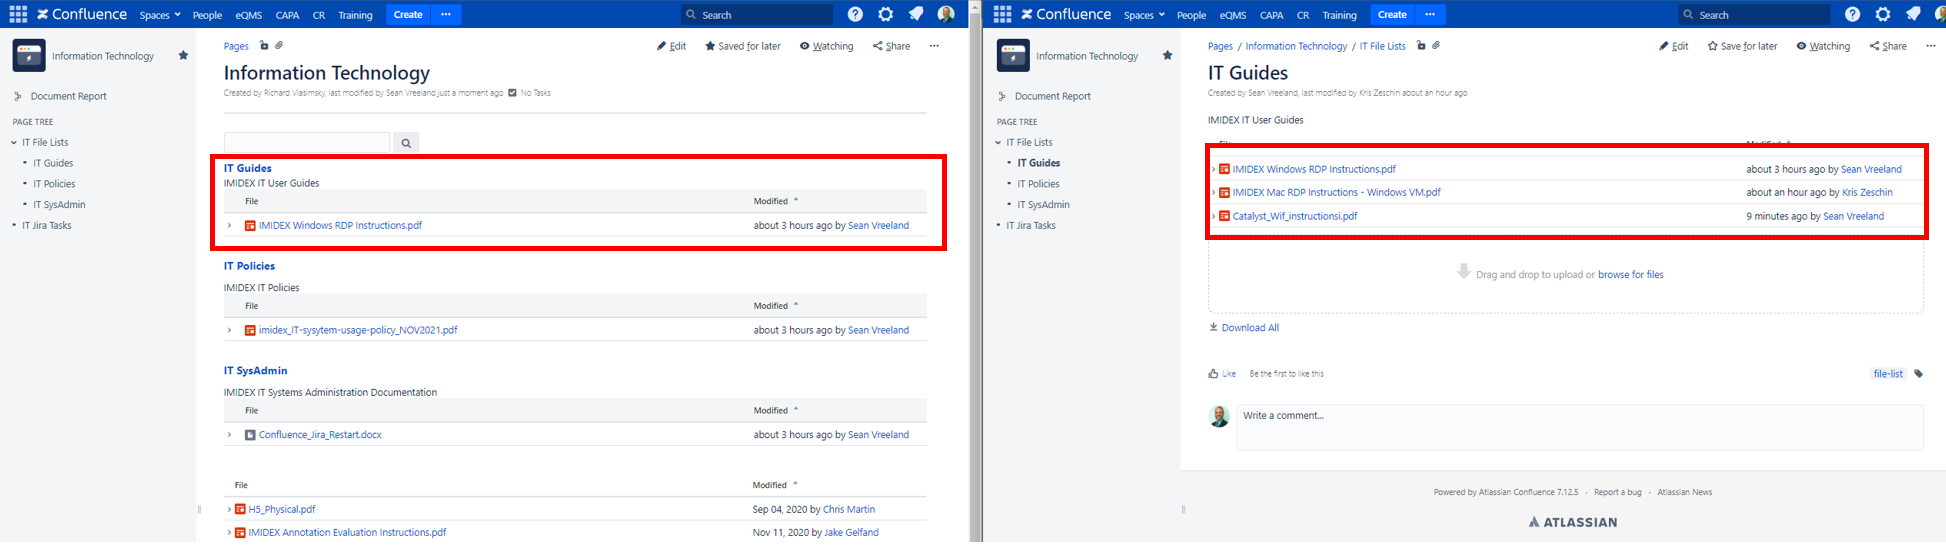Image resolution: width=1946 pixels, height=553 pixels.
Task: Click attachments paperclip after IT File Lists breadcrumb
Action: [1436, 46]
